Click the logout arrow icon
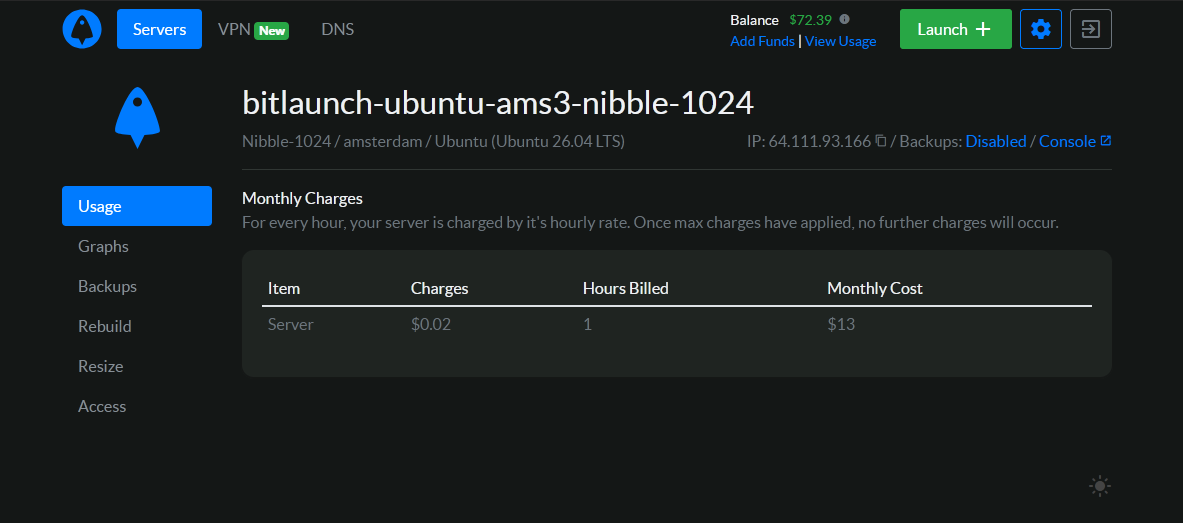 1090,29
